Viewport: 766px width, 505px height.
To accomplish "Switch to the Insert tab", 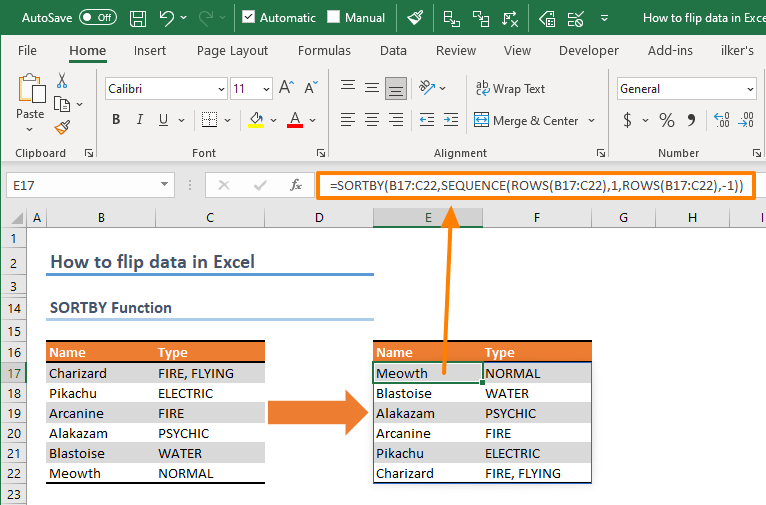I will click(x=149, y=51).
